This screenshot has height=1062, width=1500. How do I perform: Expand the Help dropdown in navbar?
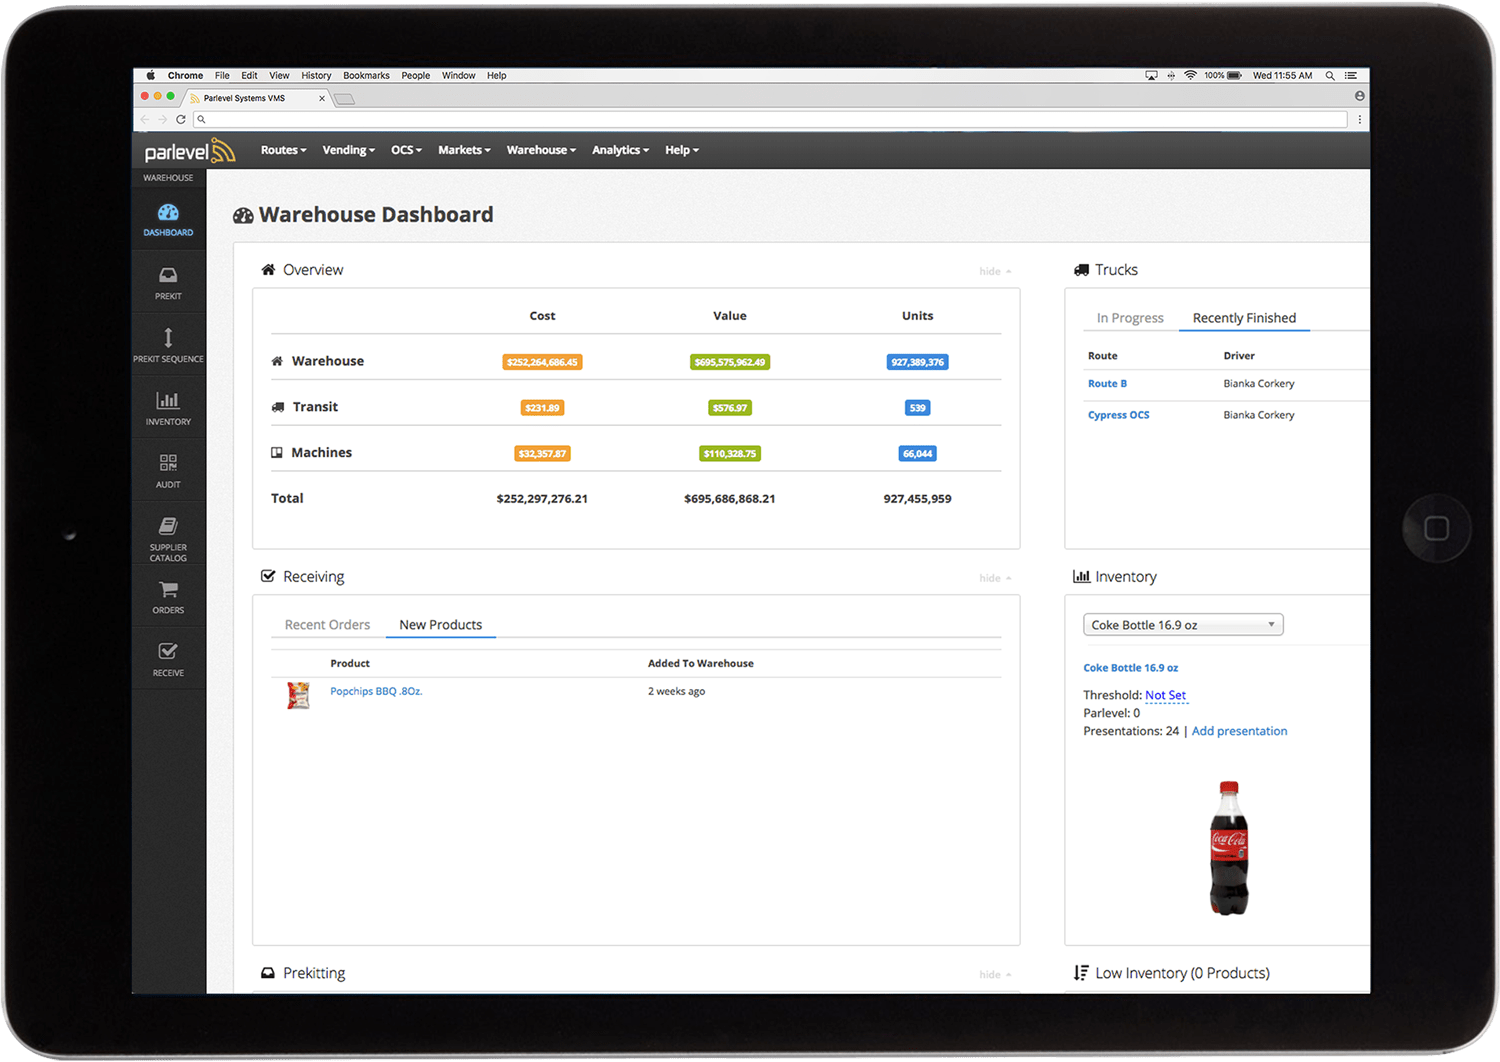coord(682,150)
